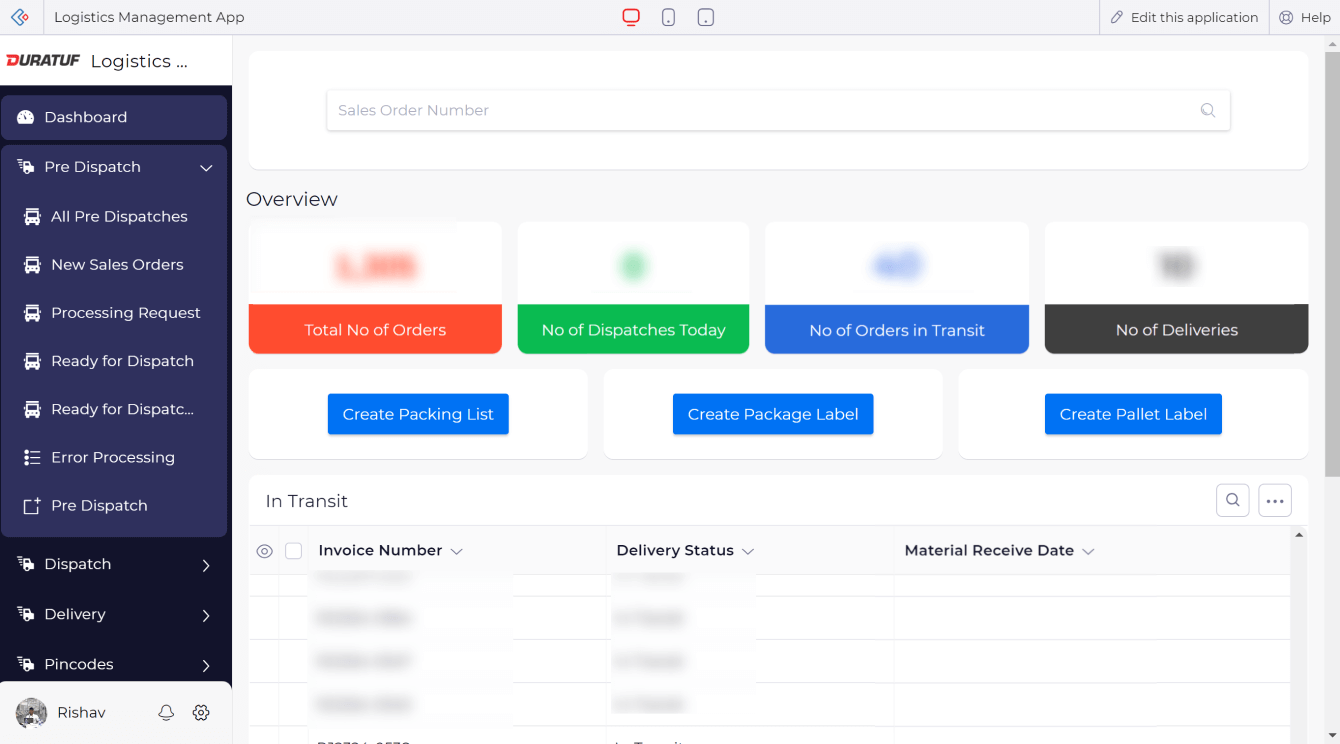Viewport: 1340px width, 744px height.
Task: Toggle the select-all rows checkbox
Action: (293, 551)
